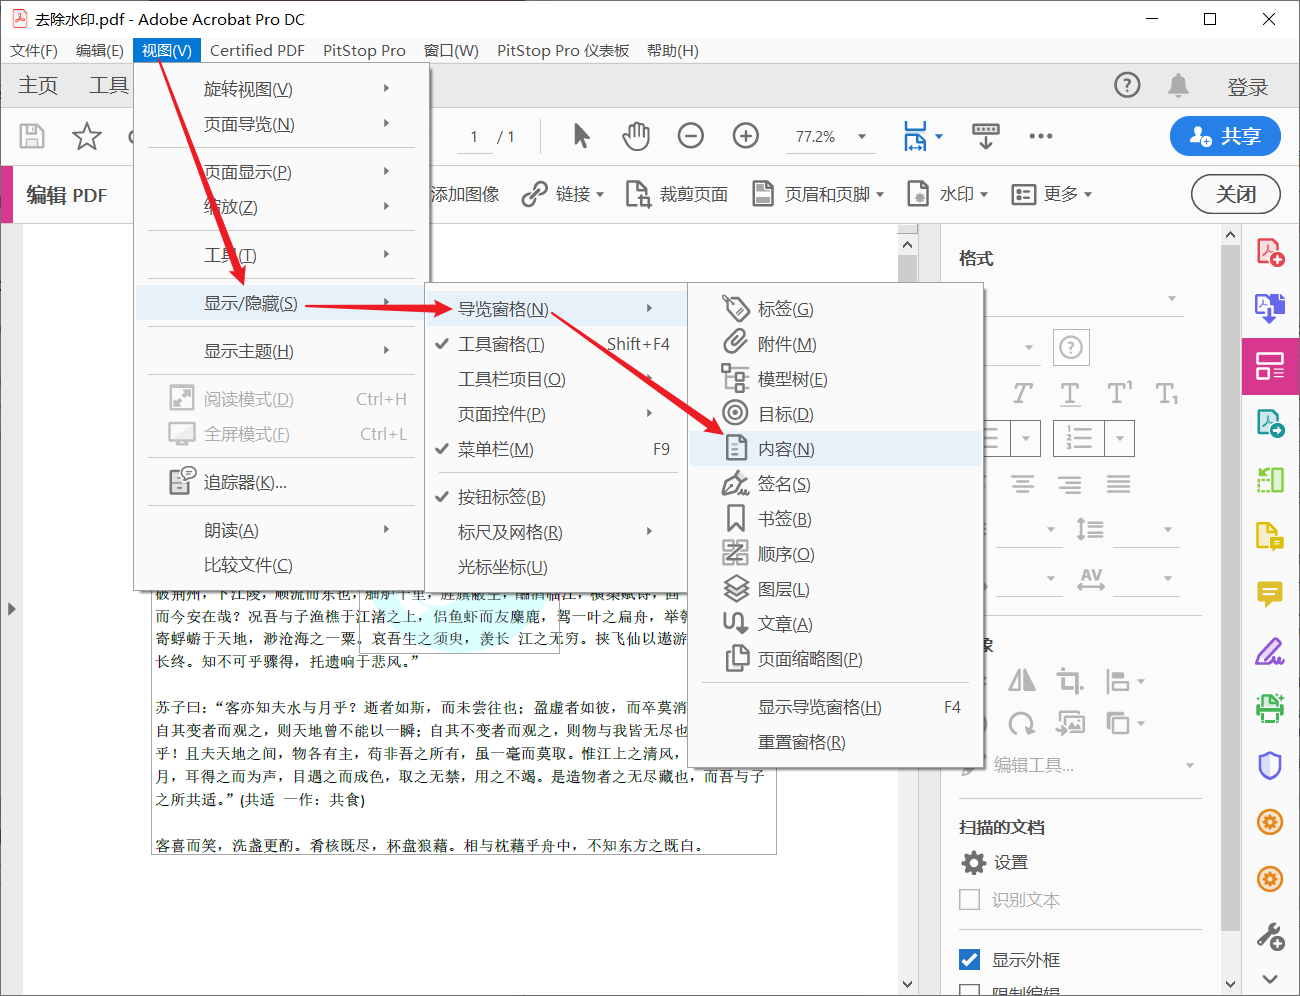Click the 关闭 button
1300x996 pixels.
point(1236,194)
